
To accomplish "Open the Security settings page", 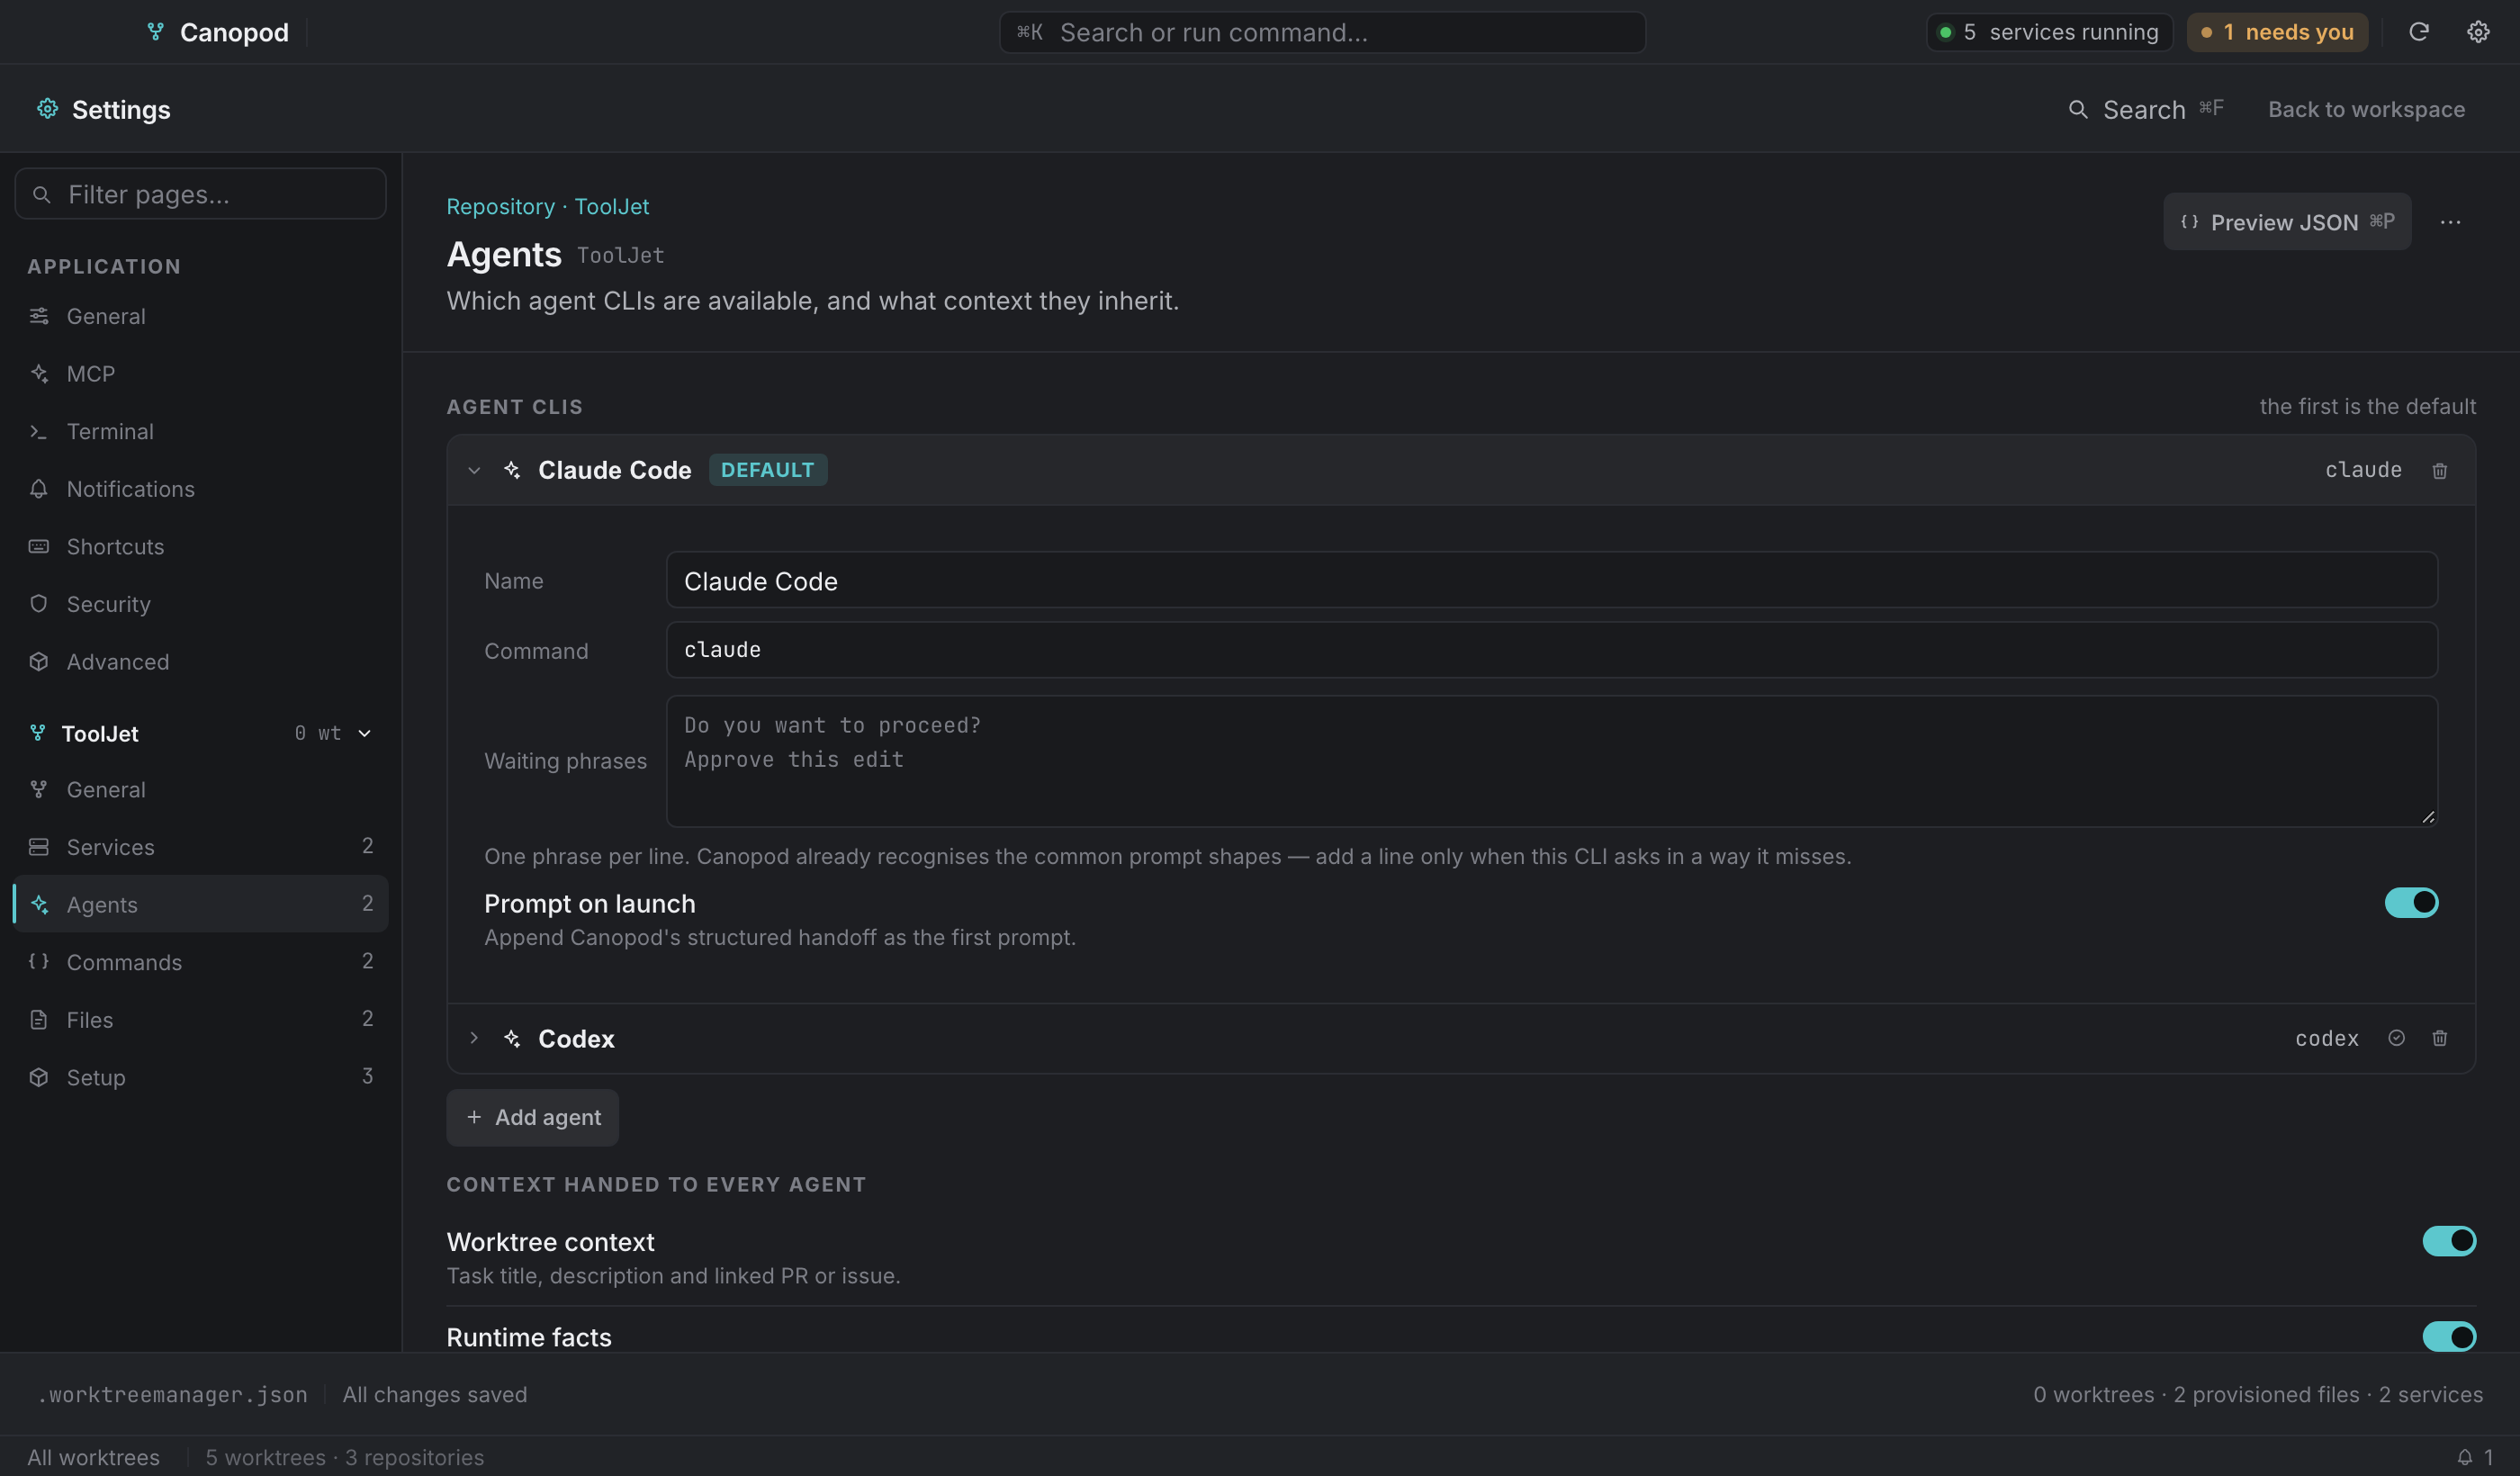I will pyautogui.click(x=200, y=604).
